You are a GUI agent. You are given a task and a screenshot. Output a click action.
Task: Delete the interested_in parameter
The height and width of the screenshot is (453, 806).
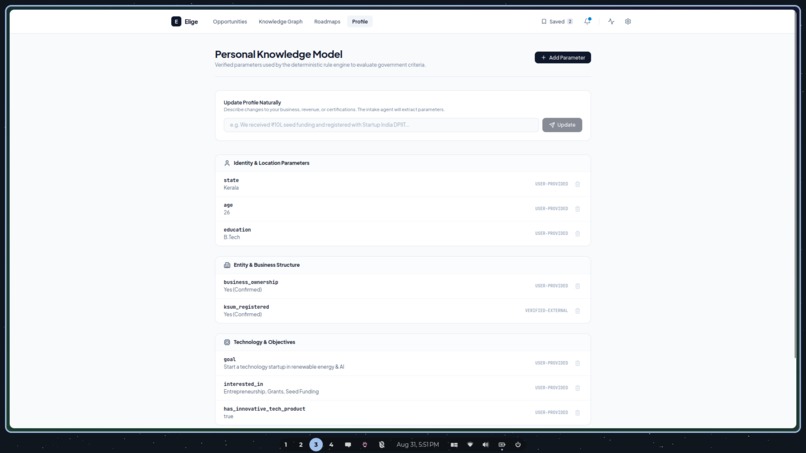click(x=577, y=388)
